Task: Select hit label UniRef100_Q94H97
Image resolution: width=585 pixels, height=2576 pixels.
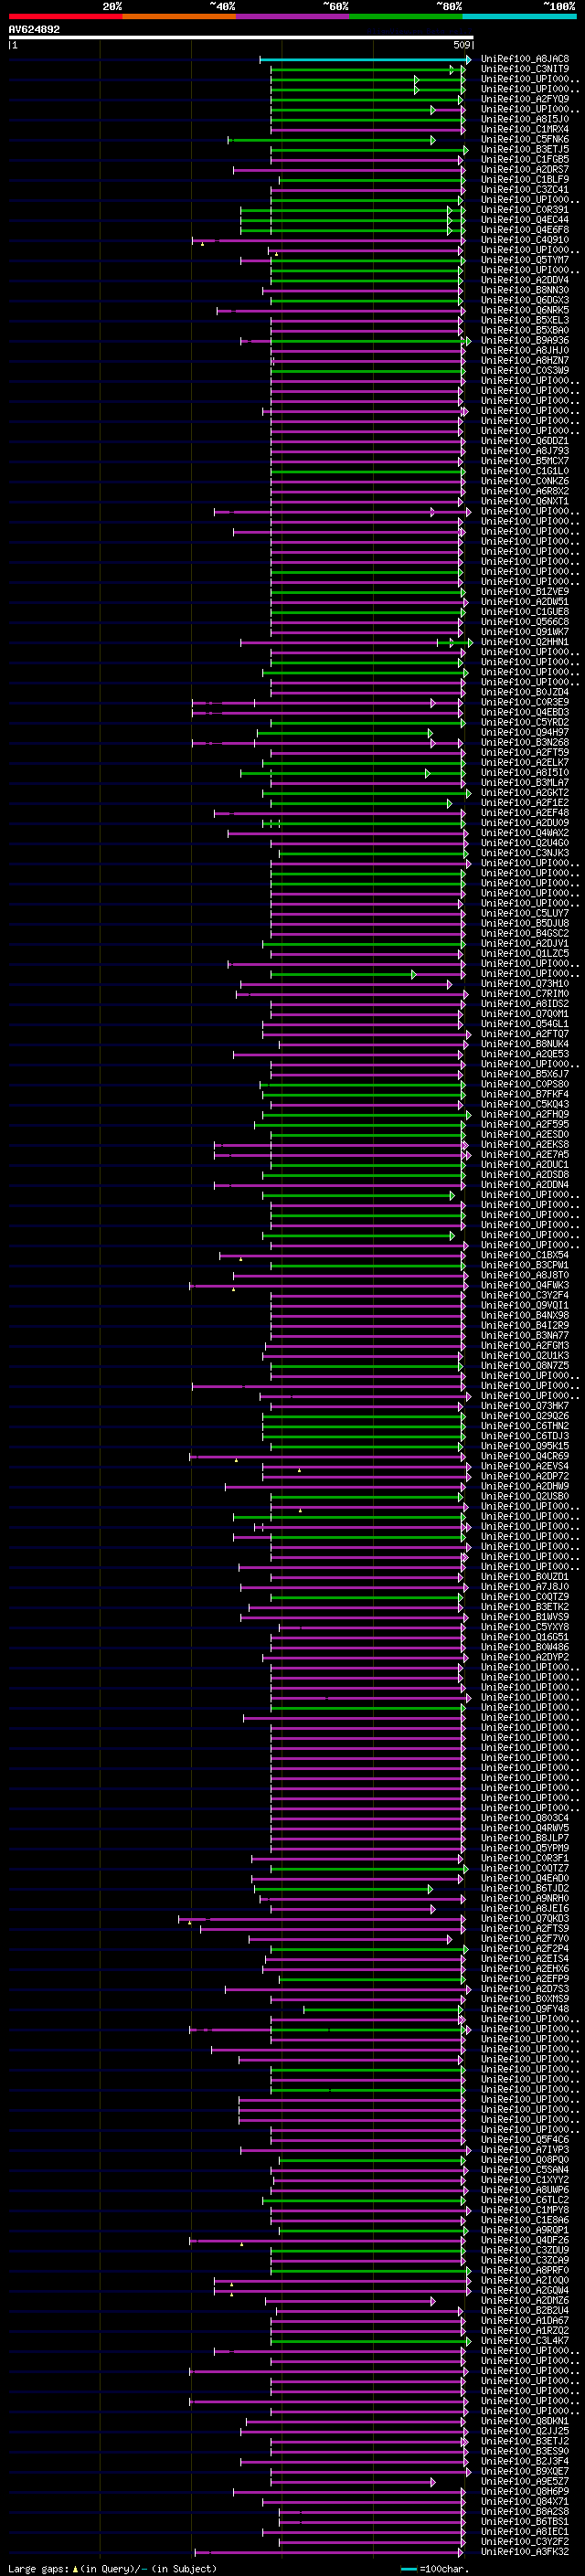Action: (525, 732)
